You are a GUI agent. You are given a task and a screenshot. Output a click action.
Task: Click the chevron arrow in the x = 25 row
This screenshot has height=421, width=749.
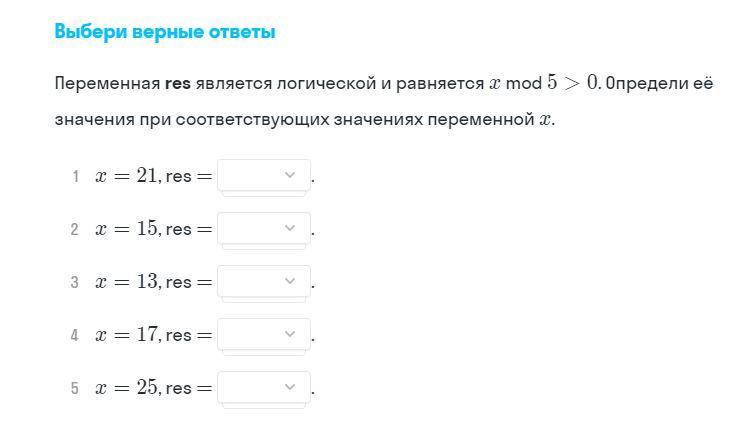click(290, 387)
